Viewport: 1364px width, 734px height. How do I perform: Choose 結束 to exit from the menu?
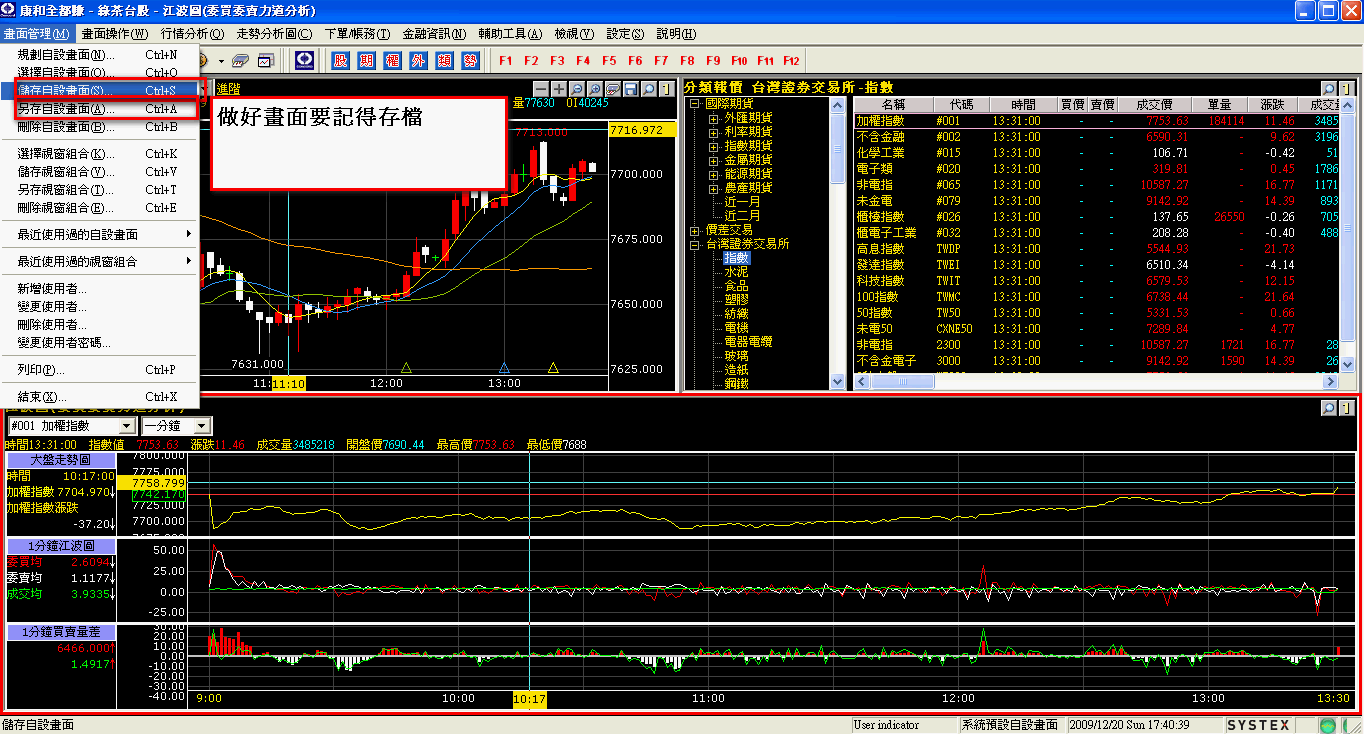point(100,397)
